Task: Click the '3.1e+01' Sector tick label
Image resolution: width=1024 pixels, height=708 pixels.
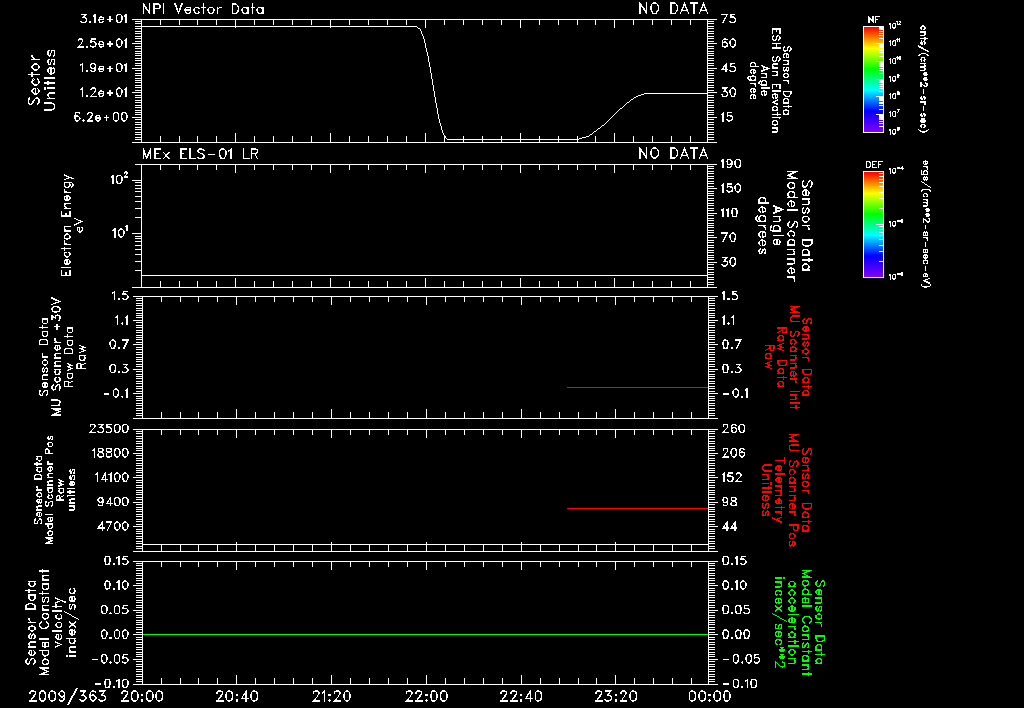Action: coord(104,19)
